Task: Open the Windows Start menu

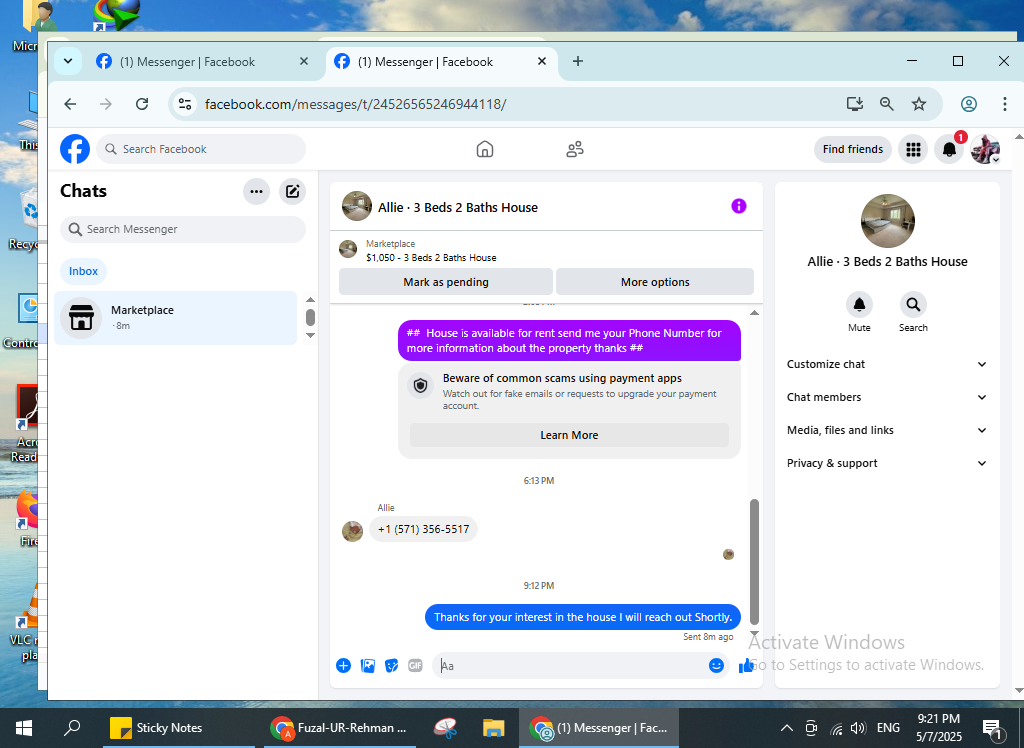Action: point(24,728)
